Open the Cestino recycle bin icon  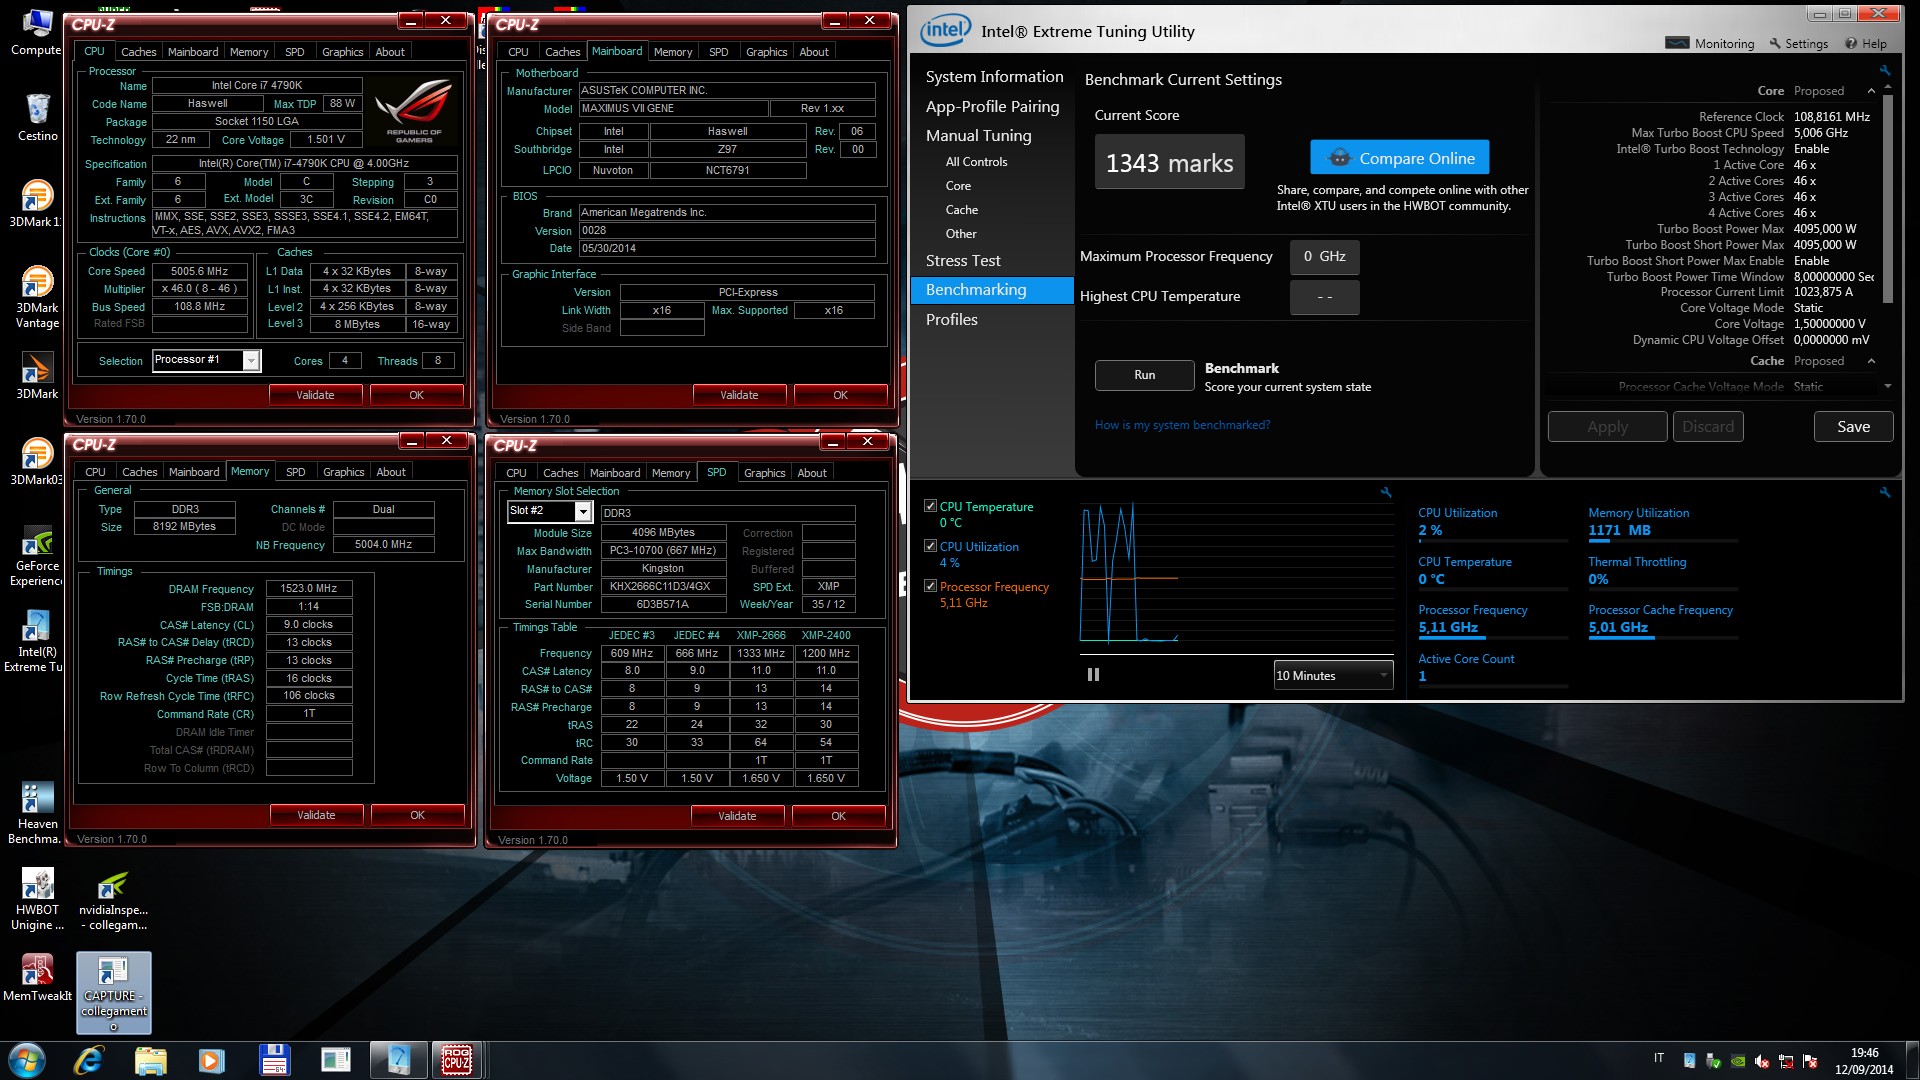point(37,118)
